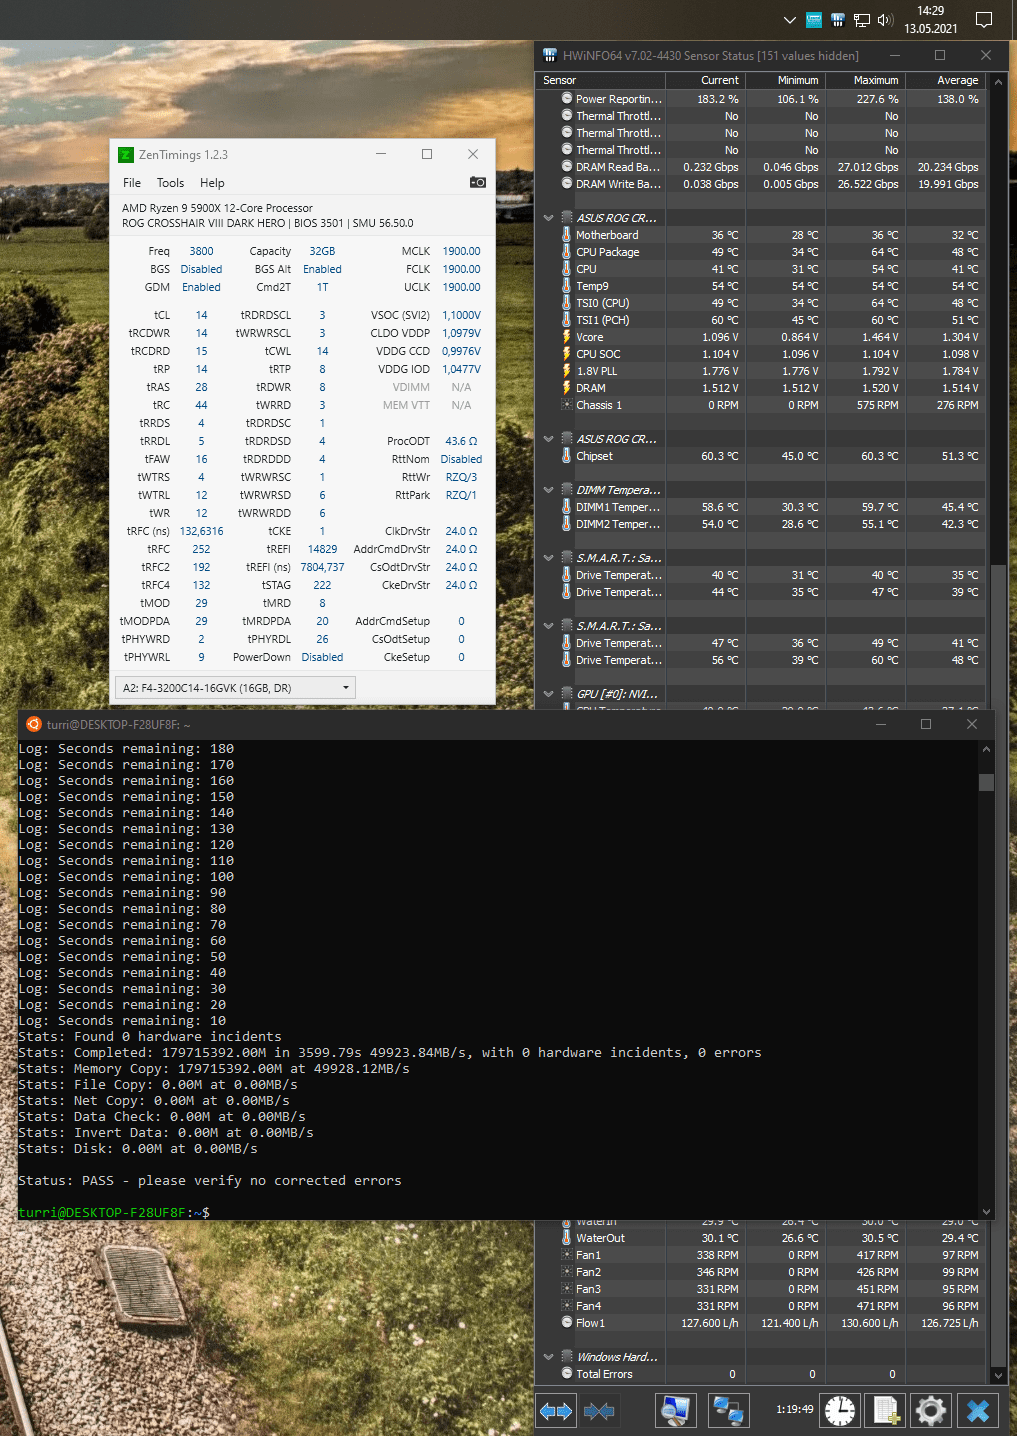The image size is (1017, 1436).
Task: Open HWiNFO sensor settings gear
Action: tap(931, 1410)
